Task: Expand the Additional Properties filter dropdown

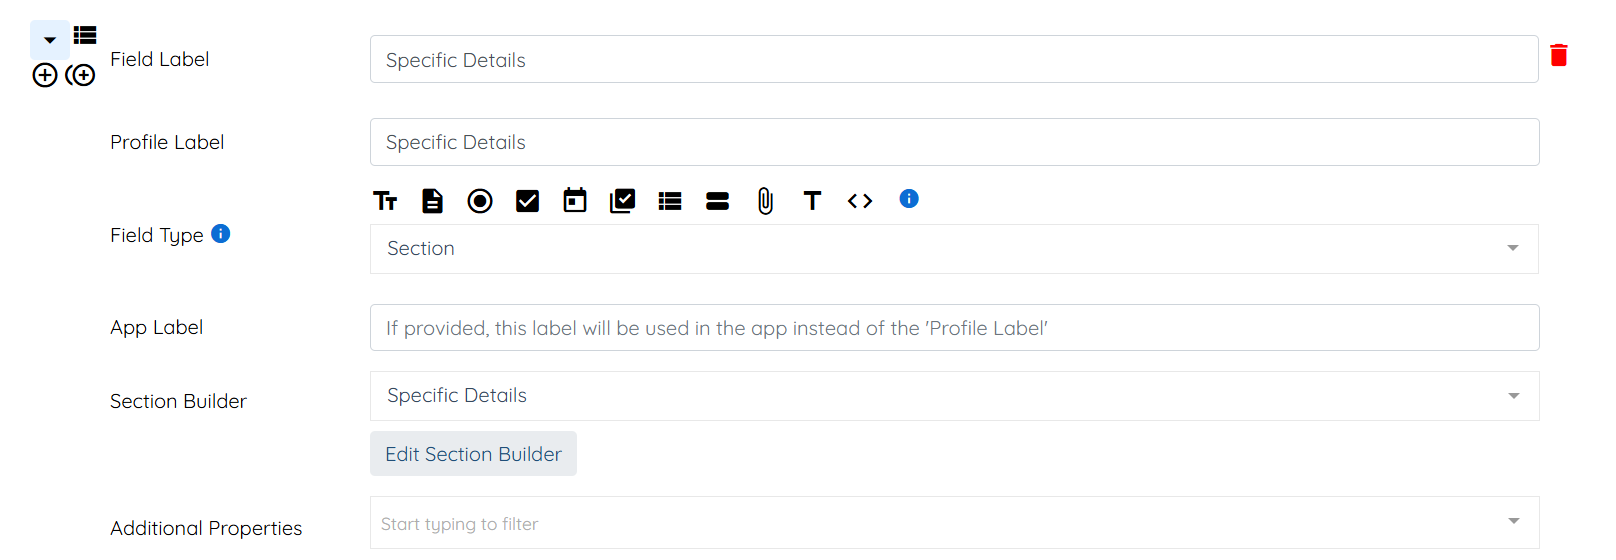Action: coord(953,523)
